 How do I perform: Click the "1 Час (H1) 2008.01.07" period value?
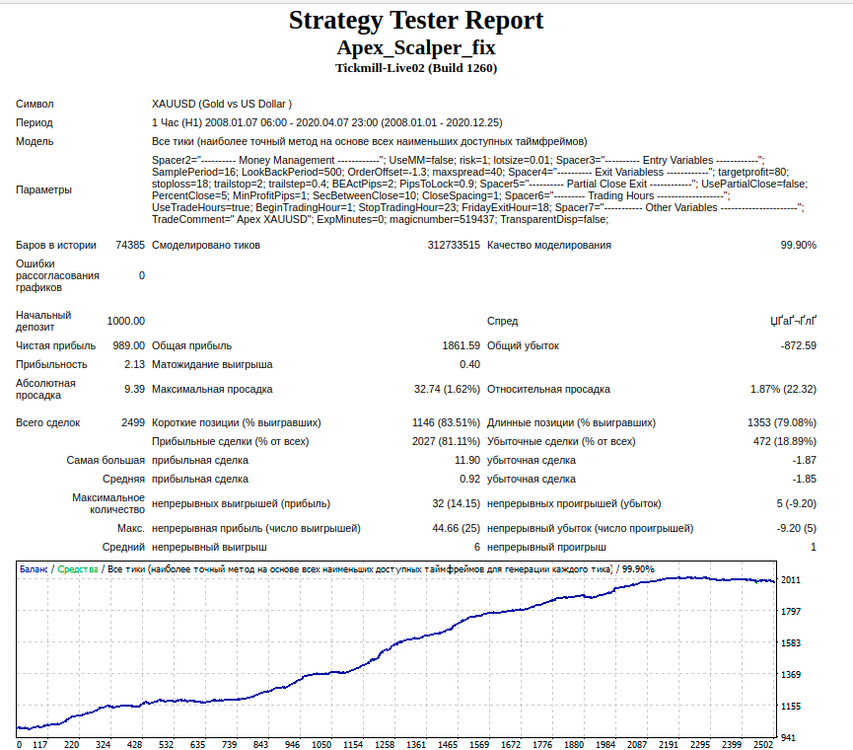(x=327, y=123)
